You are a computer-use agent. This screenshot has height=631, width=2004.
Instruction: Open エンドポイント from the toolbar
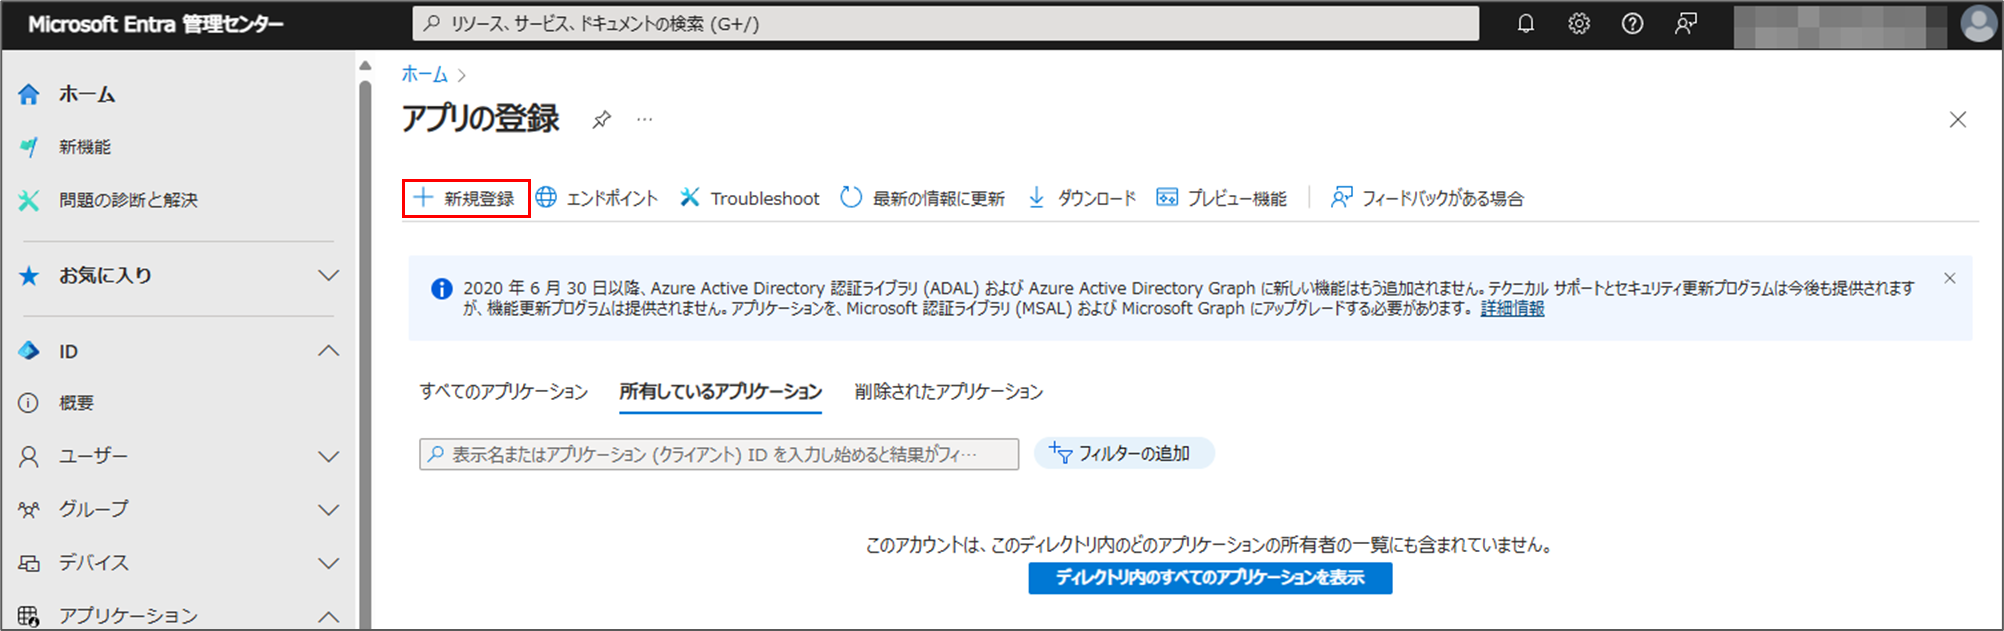click(x=597, y=198)
